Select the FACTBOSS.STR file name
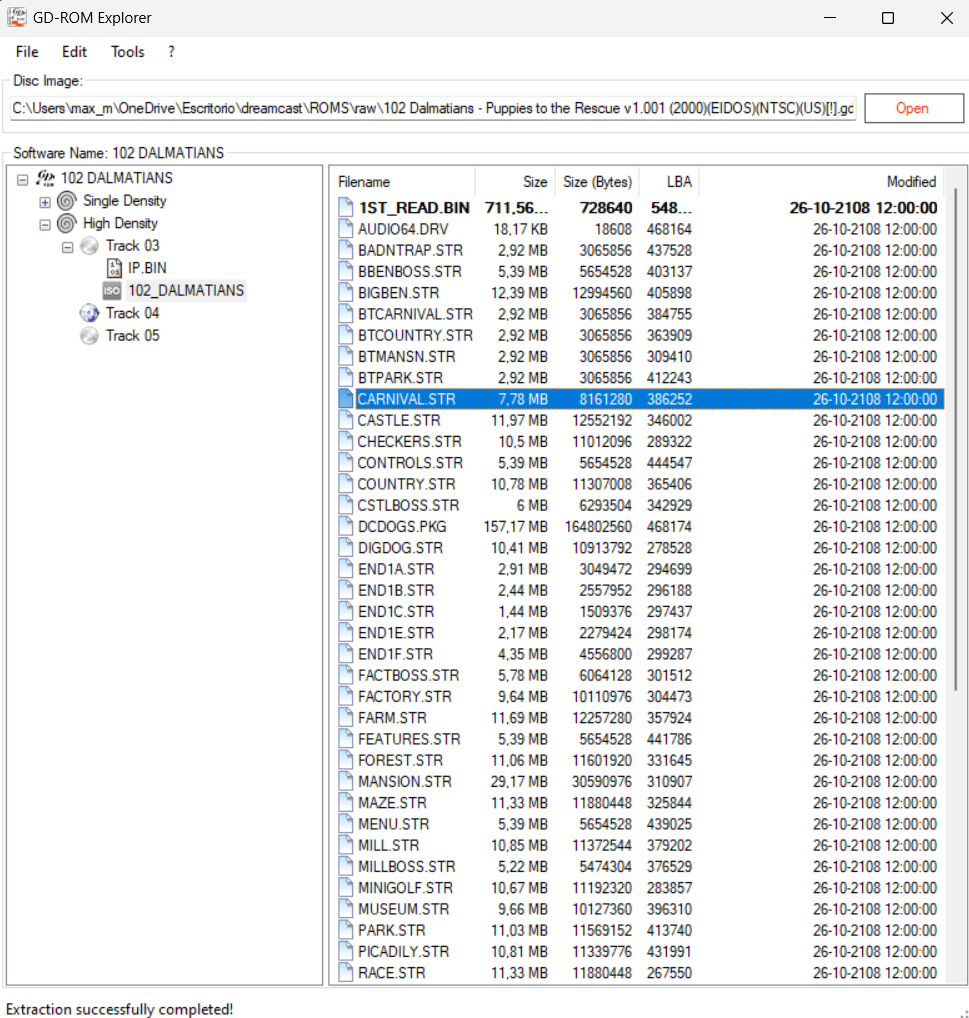 tap(408, 675)
